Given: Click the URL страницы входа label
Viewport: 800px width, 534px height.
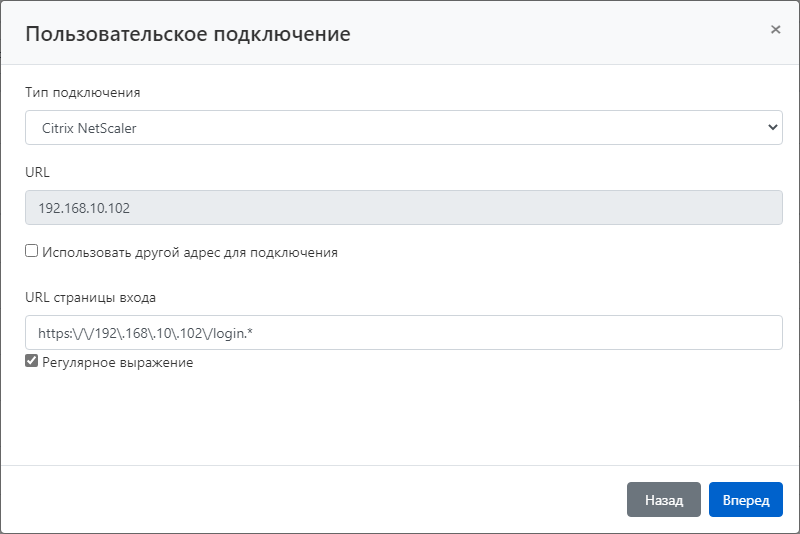Looking at the screenshot, I should [x=90, y=297].
